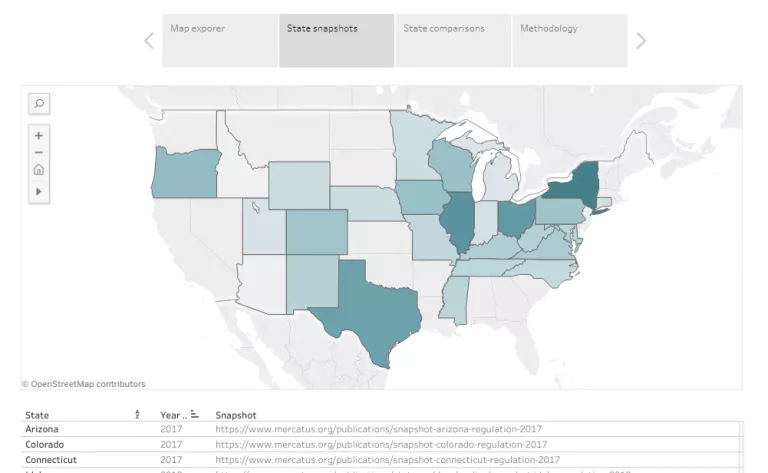Sort table by State column icon
Screen dimensions: 768x473
click(x=137, y=415)
